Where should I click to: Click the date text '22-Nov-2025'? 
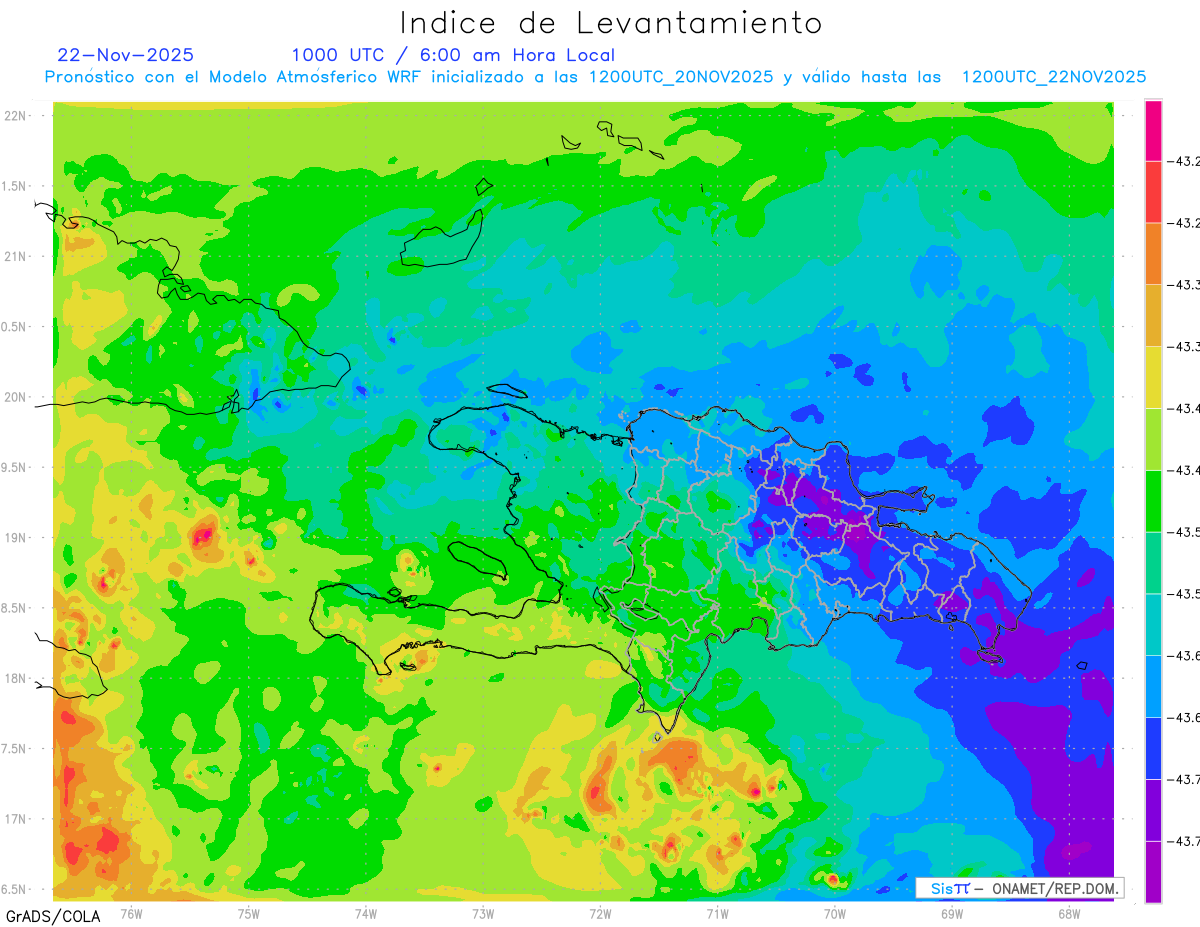(x=126, y=55)
